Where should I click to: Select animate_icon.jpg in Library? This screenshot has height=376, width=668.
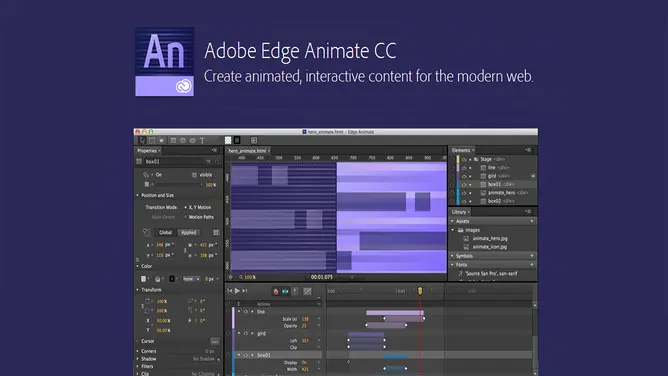pos(490,247)
